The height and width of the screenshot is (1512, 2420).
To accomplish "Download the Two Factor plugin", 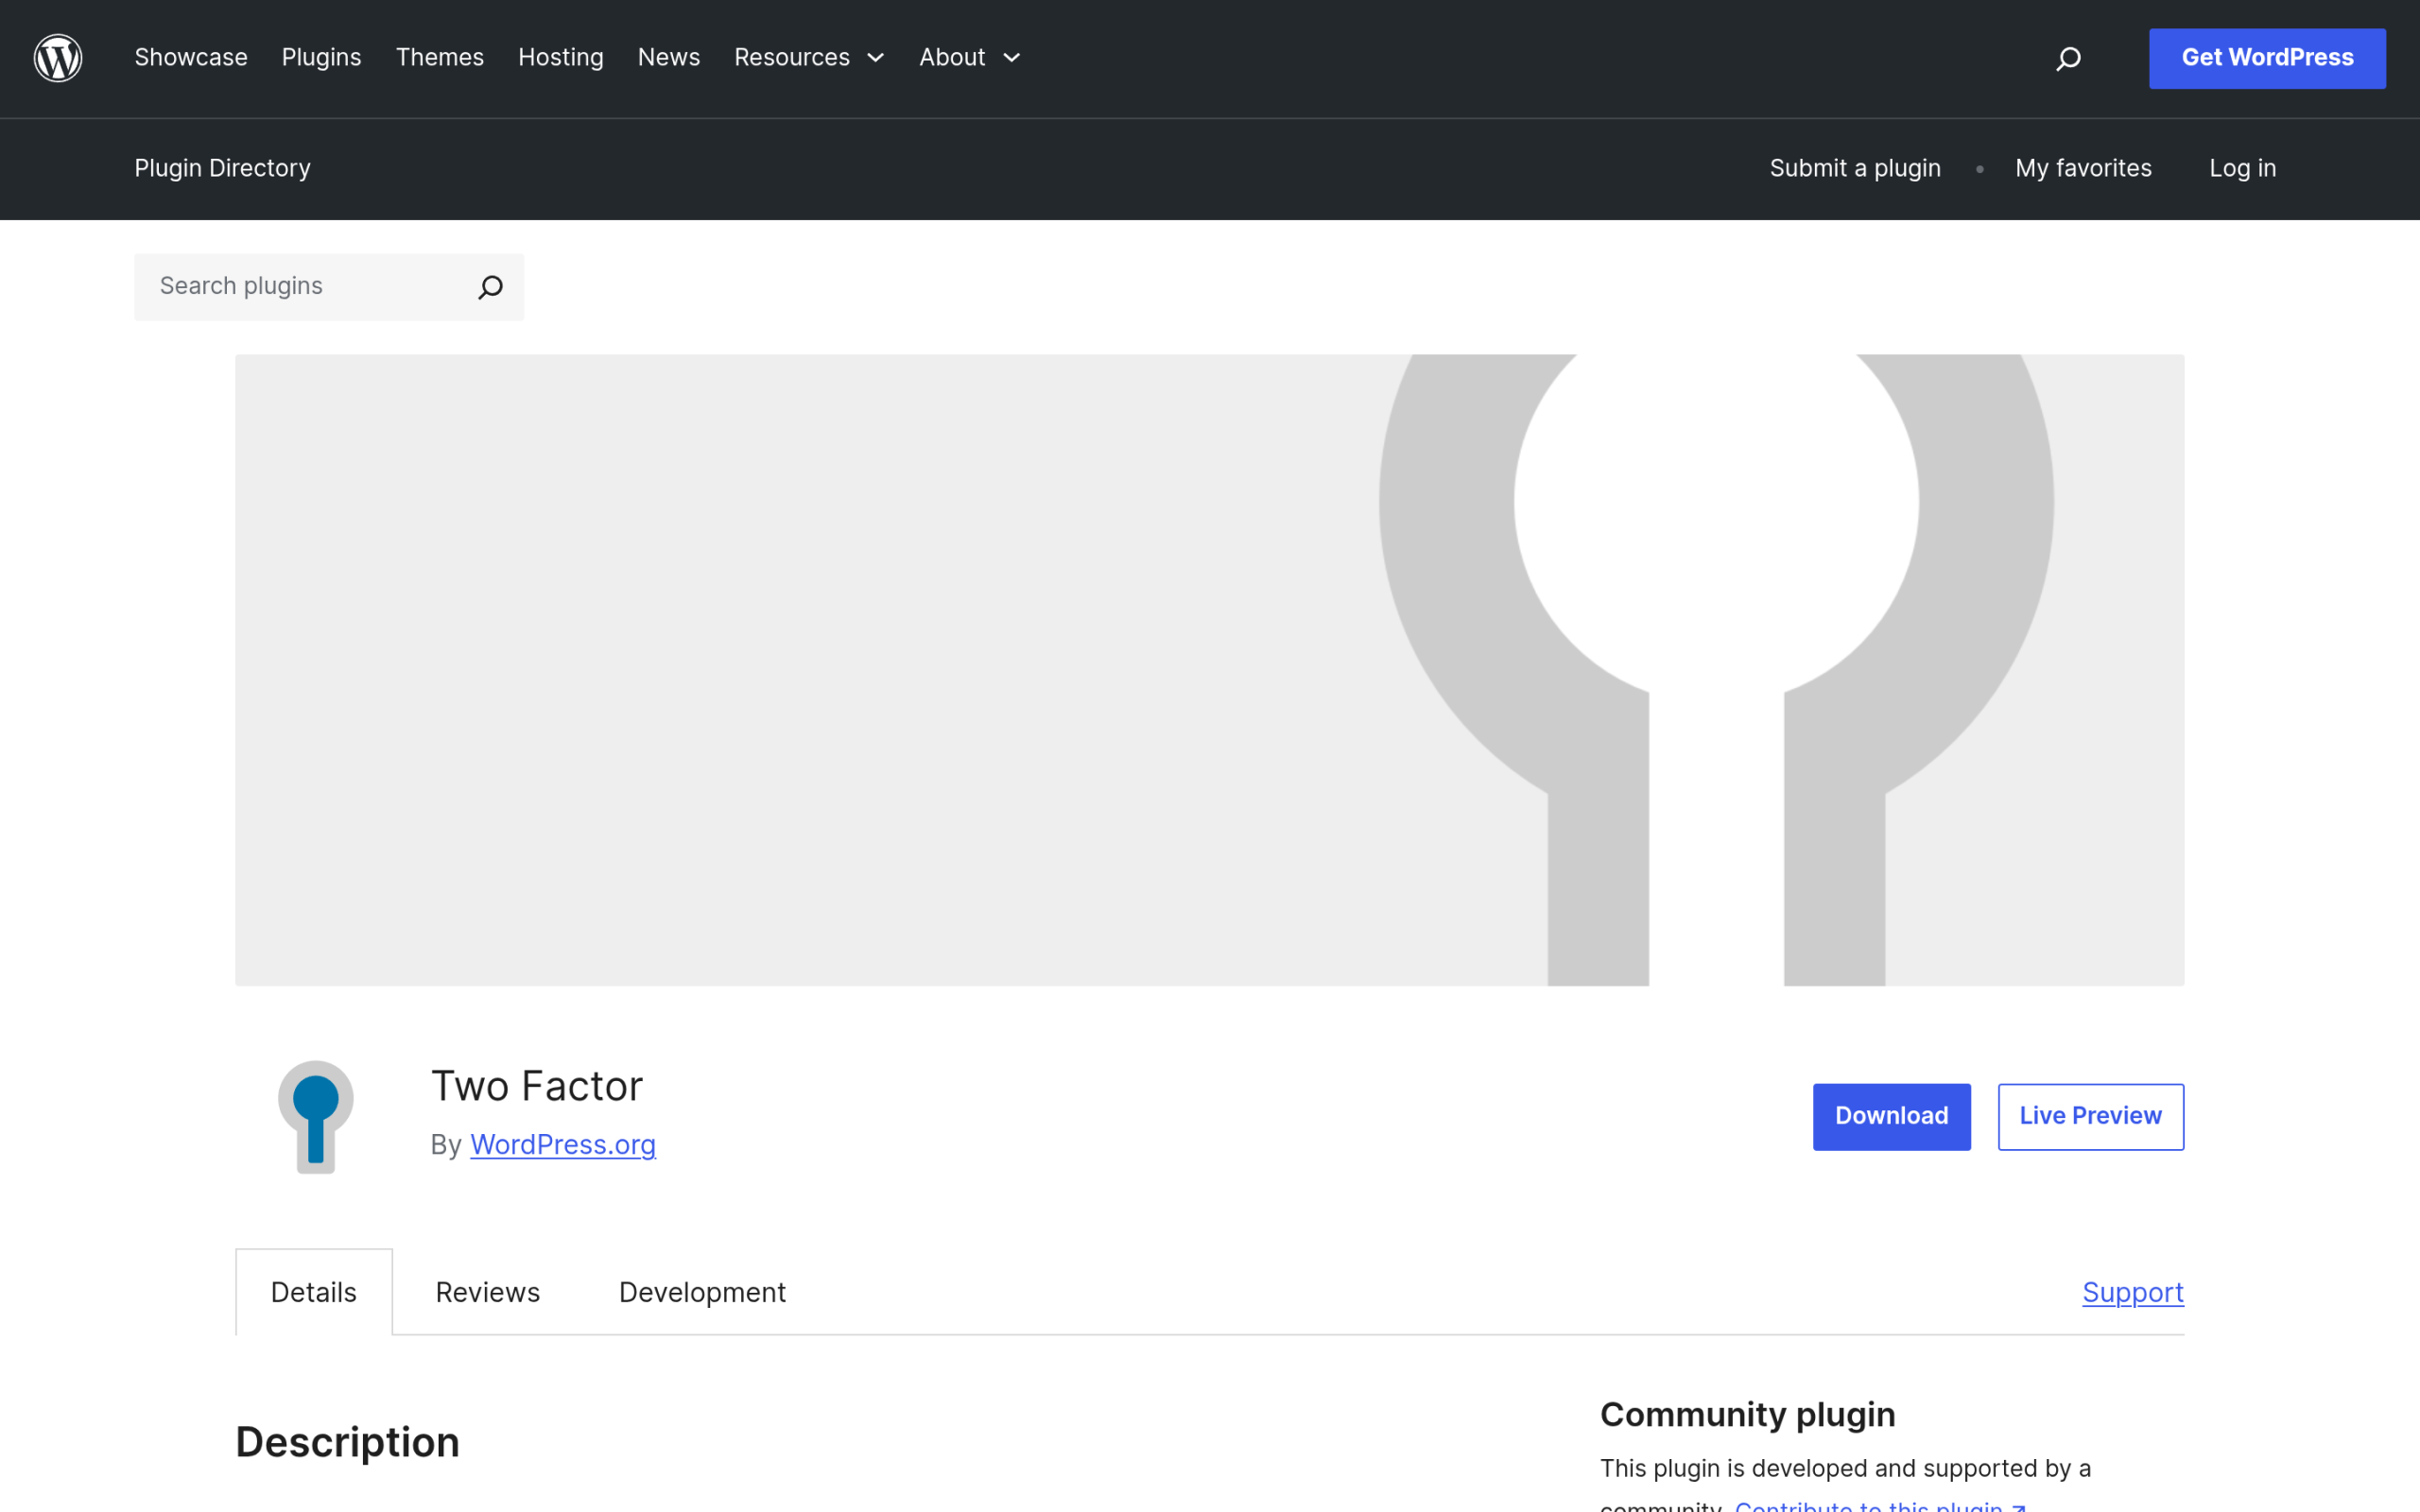I will (1892, 1117).
